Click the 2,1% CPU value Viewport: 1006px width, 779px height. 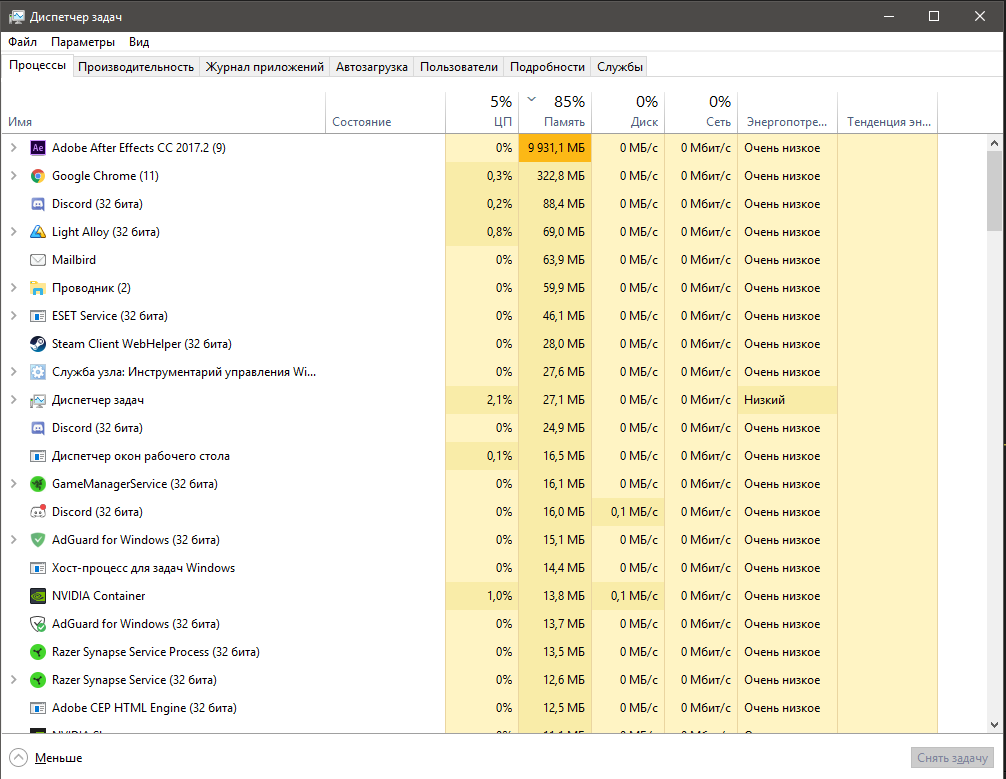pyautogui.click(x=499, y=400)
